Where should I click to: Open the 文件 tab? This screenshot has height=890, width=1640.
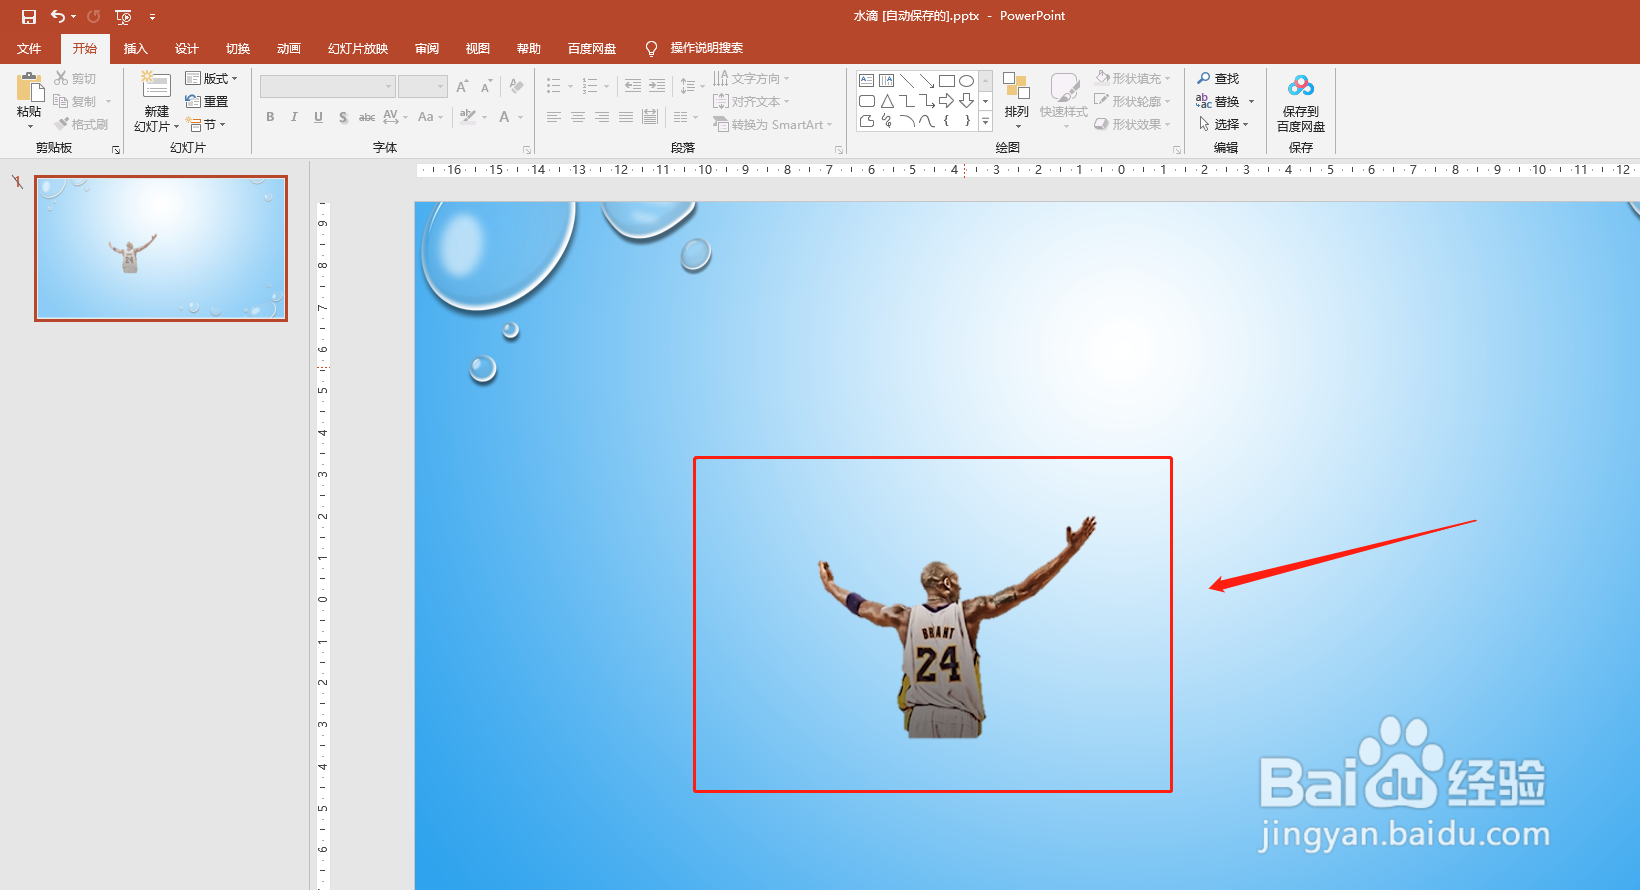[29, 48]
